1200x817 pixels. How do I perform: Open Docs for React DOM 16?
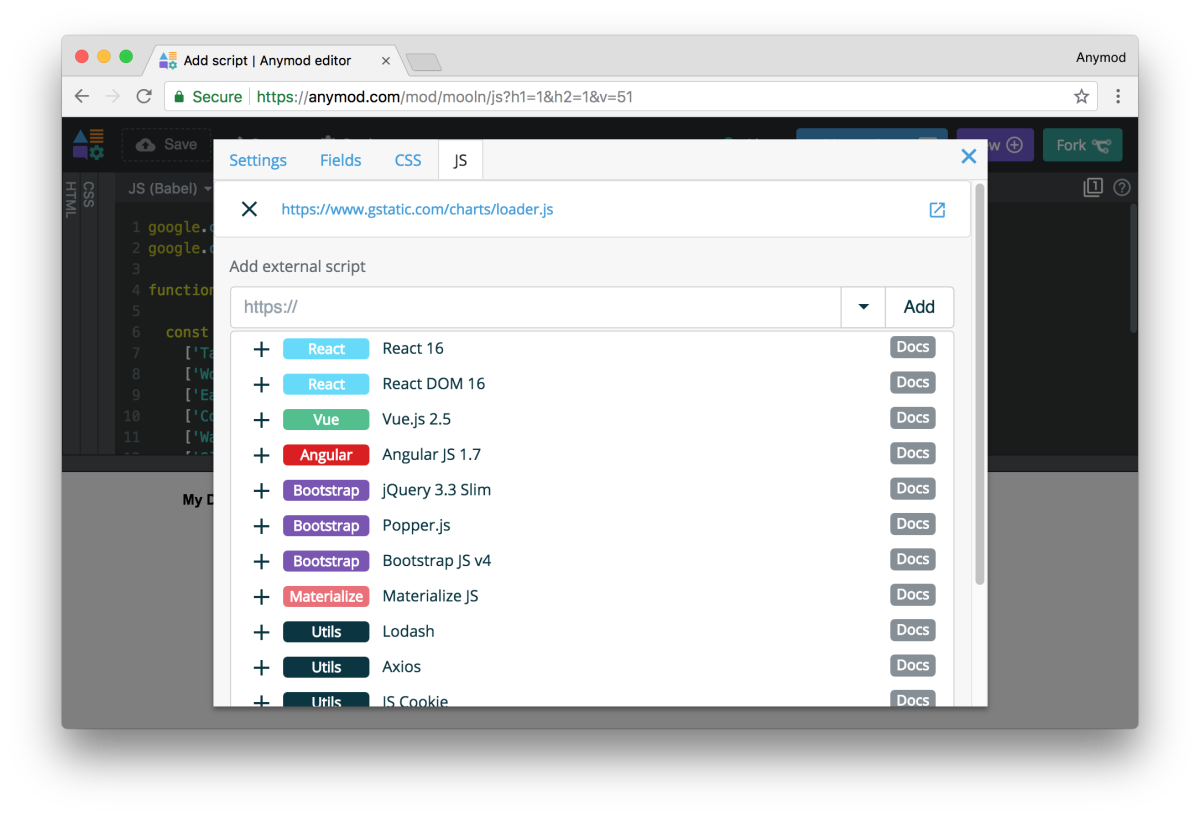pyautogui.click(x=913, y=382)
